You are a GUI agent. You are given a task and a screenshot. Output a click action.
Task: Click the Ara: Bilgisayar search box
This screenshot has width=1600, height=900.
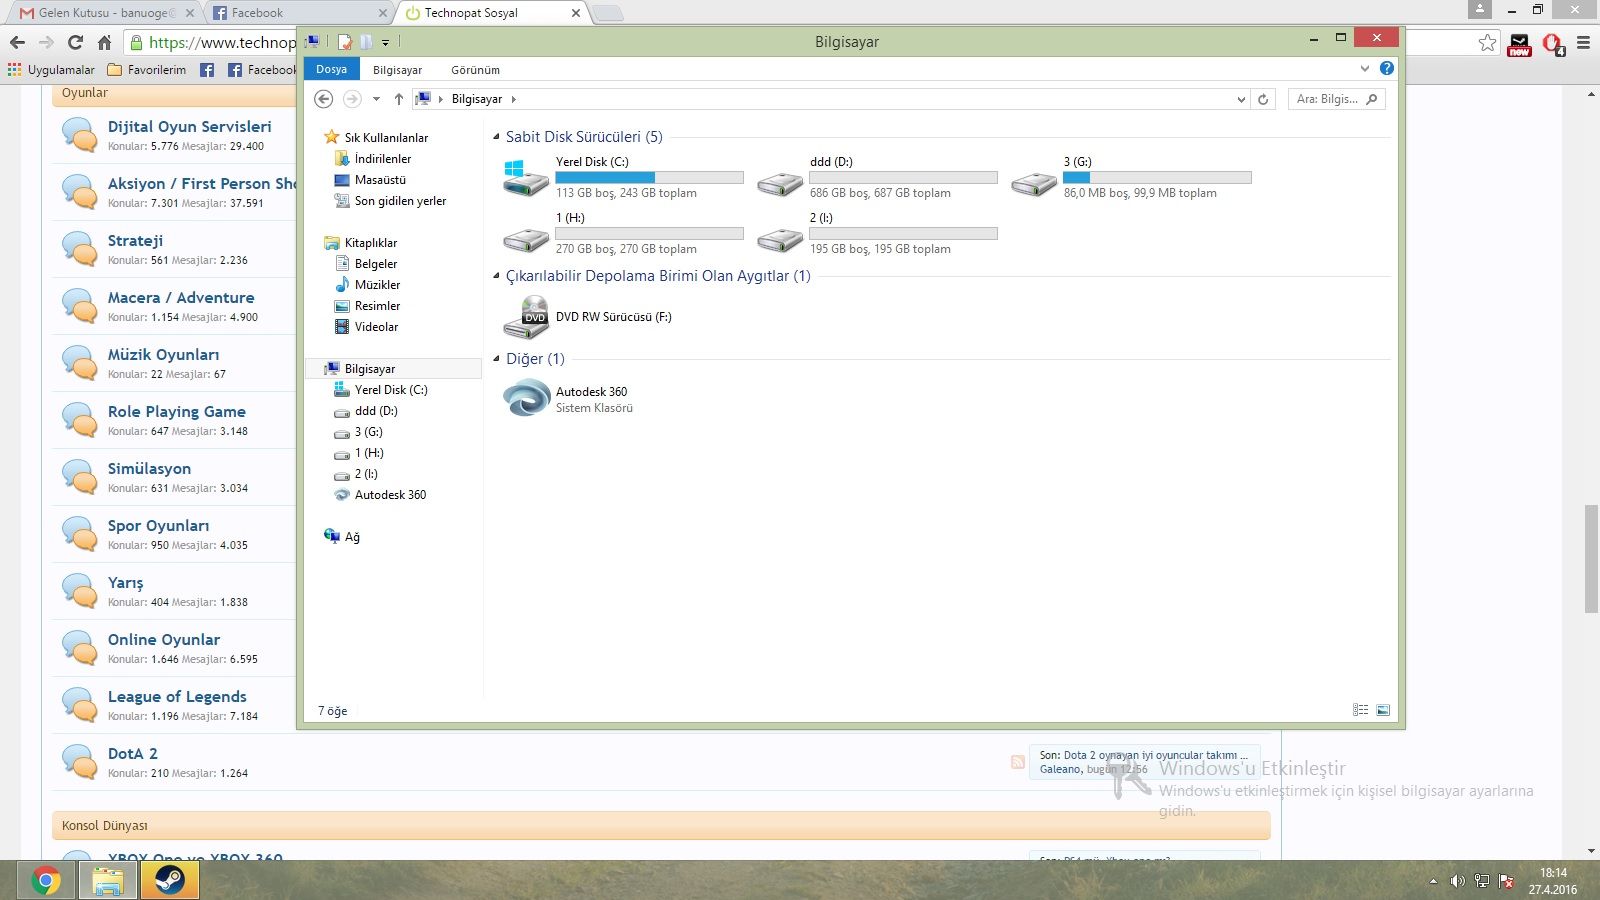(x=1336, y=99)
